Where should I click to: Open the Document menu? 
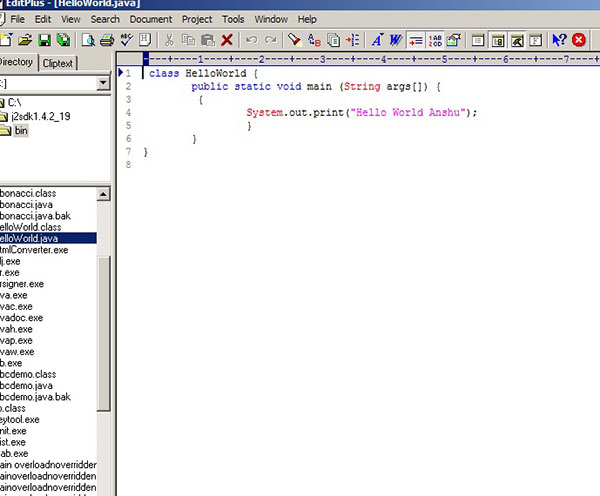coord(151,19)
